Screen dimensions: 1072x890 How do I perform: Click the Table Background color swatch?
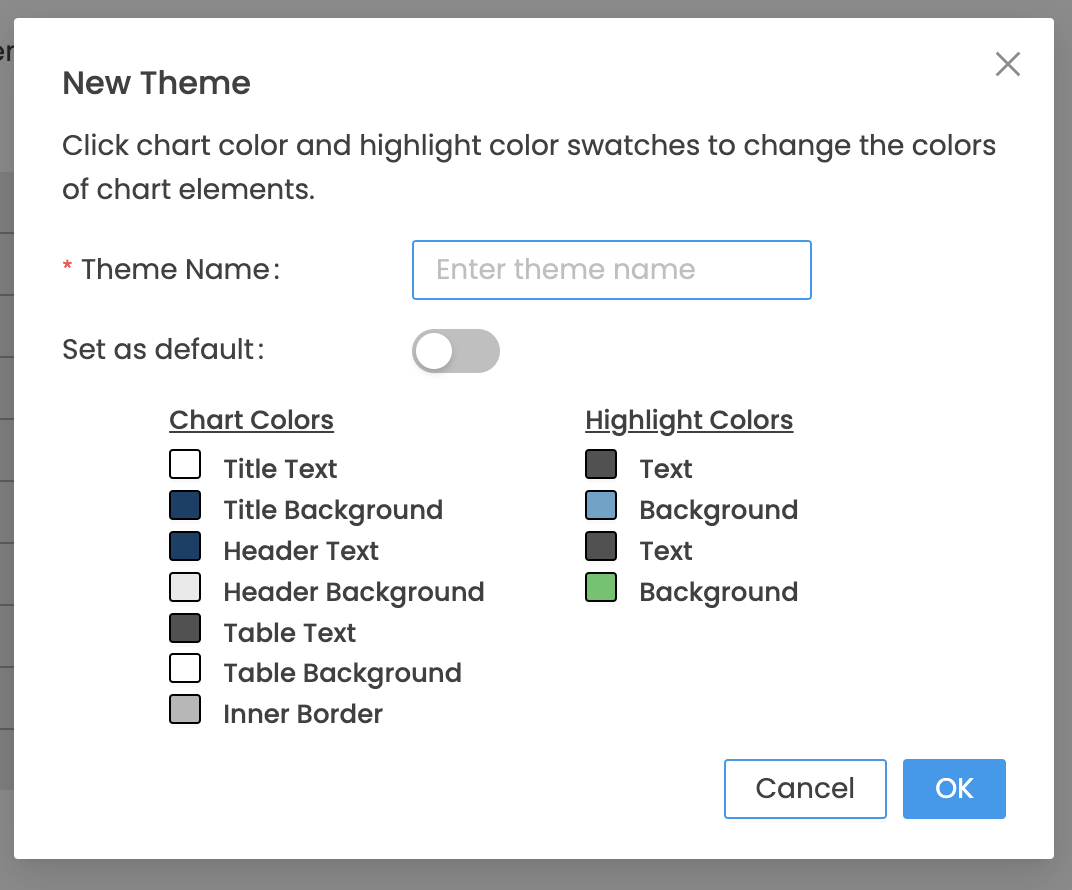click(x=185, y=669)
